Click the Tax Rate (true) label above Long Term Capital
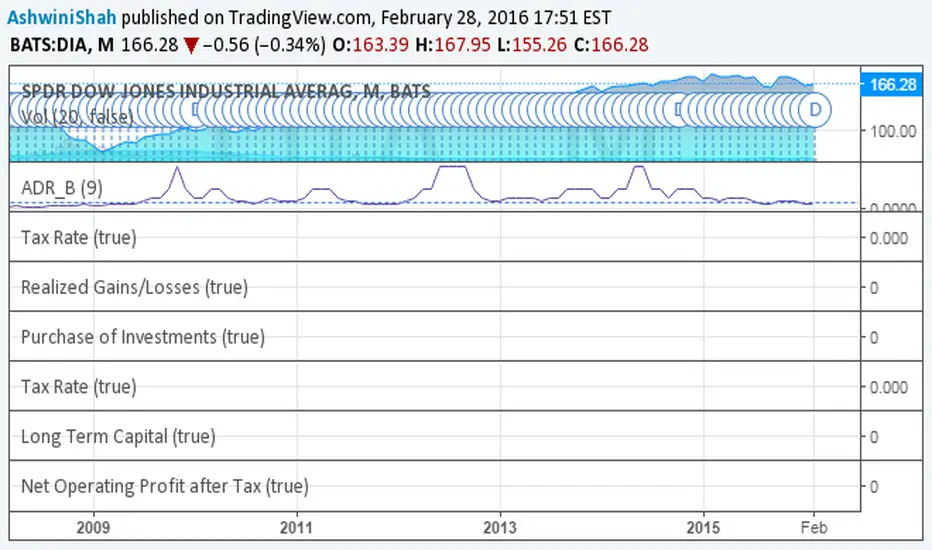 coord(79,386)
